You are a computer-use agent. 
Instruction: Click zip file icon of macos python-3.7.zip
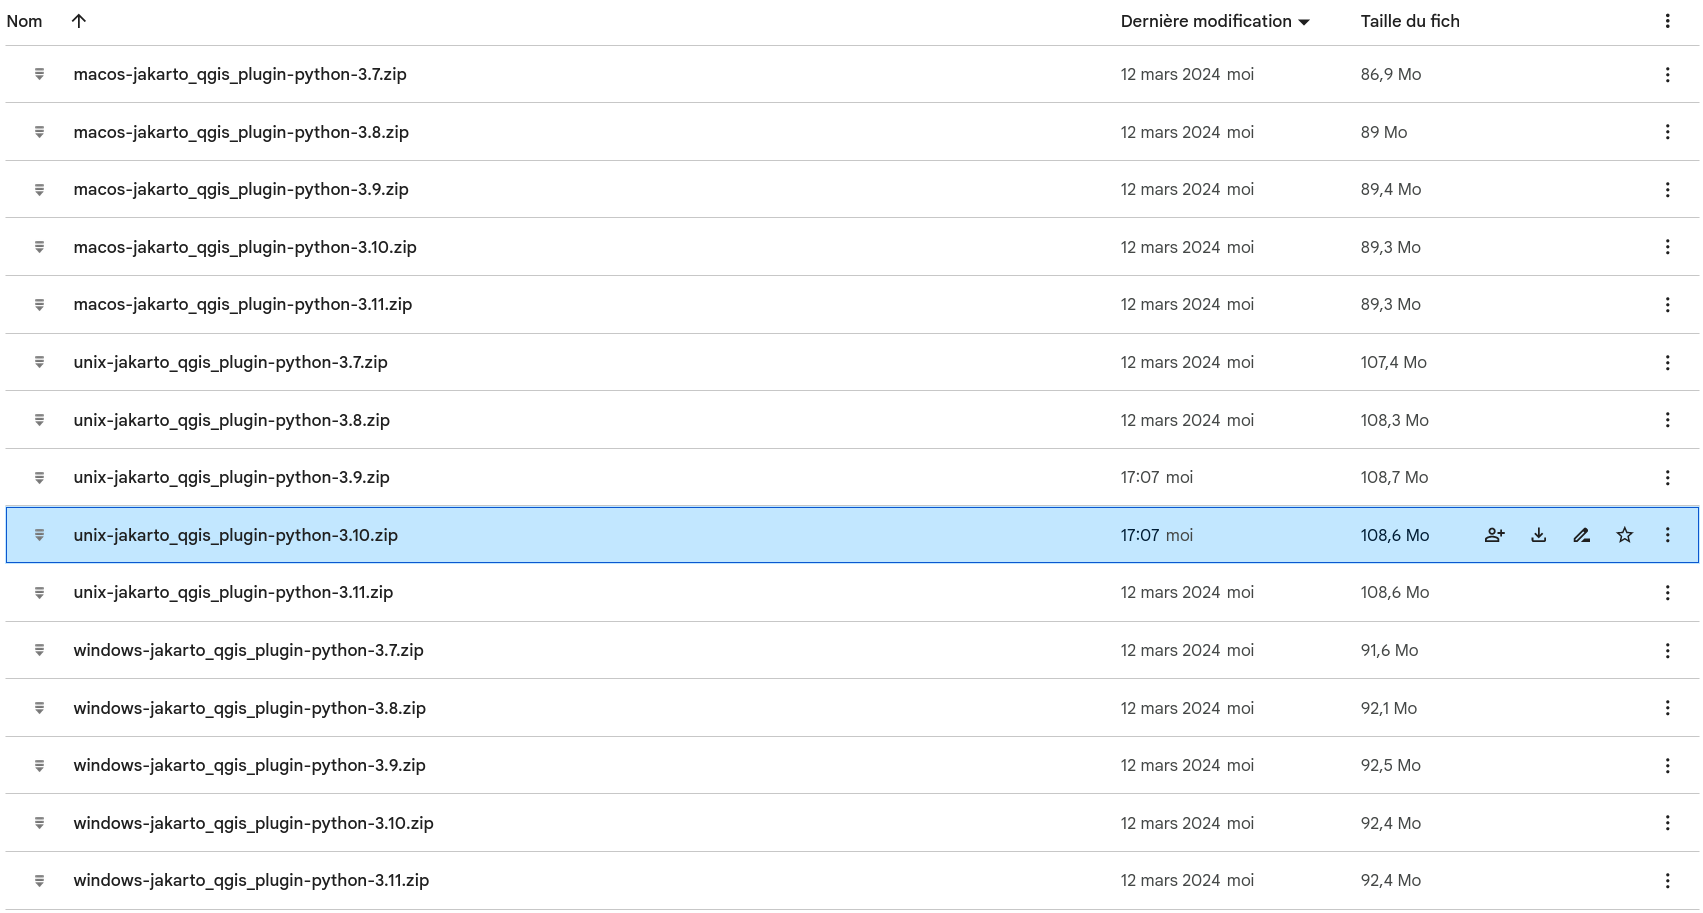[x=40, y=74]
